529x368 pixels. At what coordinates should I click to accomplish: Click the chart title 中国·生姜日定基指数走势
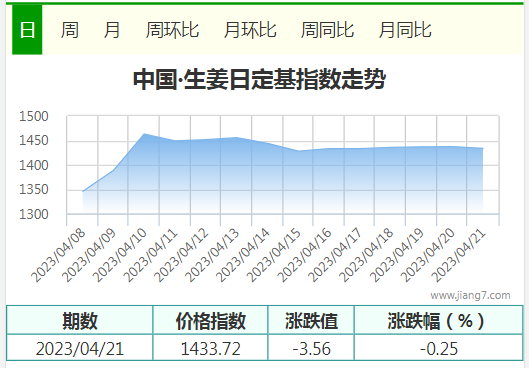pos(259,79)
